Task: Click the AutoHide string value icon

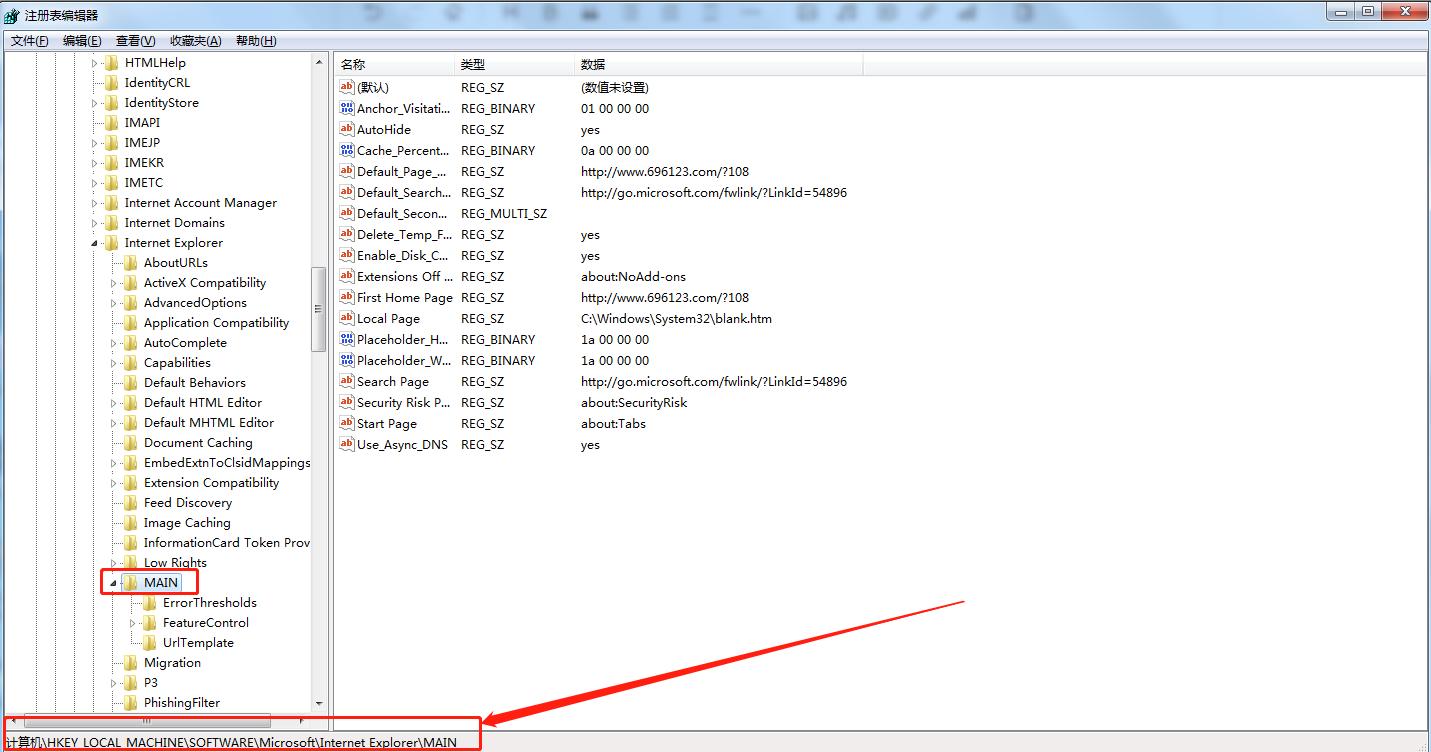Action: [347, 129]
